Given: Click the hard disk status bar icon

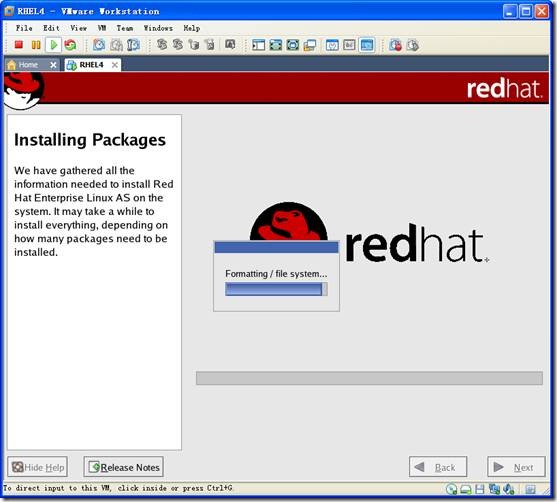Looking at the screenshot, I should pos(466,490).
